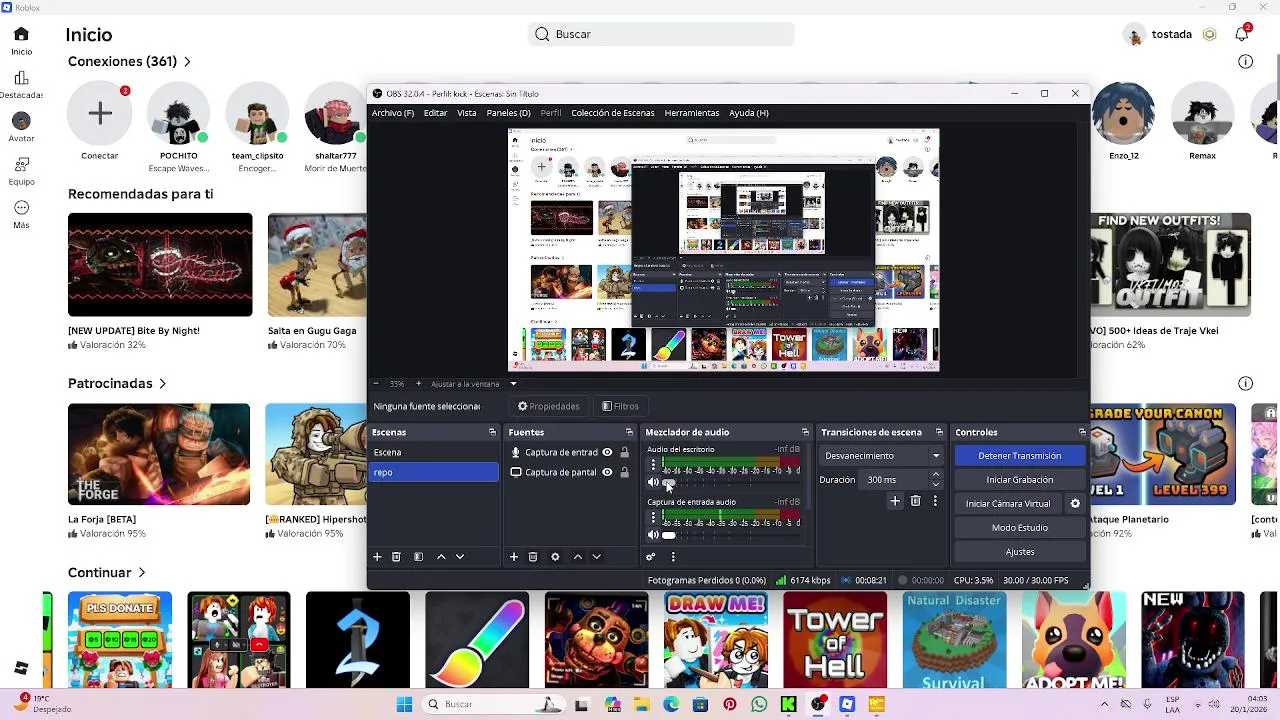This screenshot has width=1280, height=720.
Task: Open Paneles (D) menu in OBS
Action: point(508,113)
